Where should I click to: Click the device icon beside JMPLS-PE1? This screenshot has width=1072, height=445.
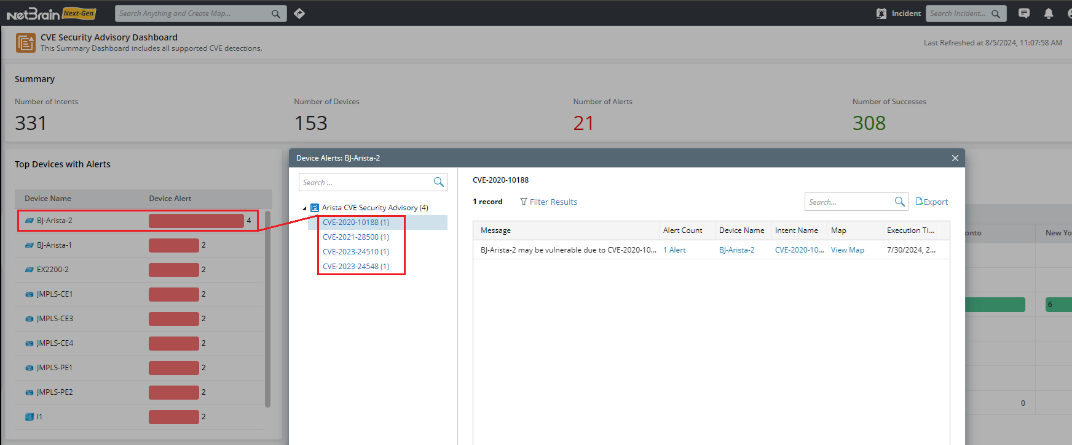pyautogui.click(x=29, y=368)
